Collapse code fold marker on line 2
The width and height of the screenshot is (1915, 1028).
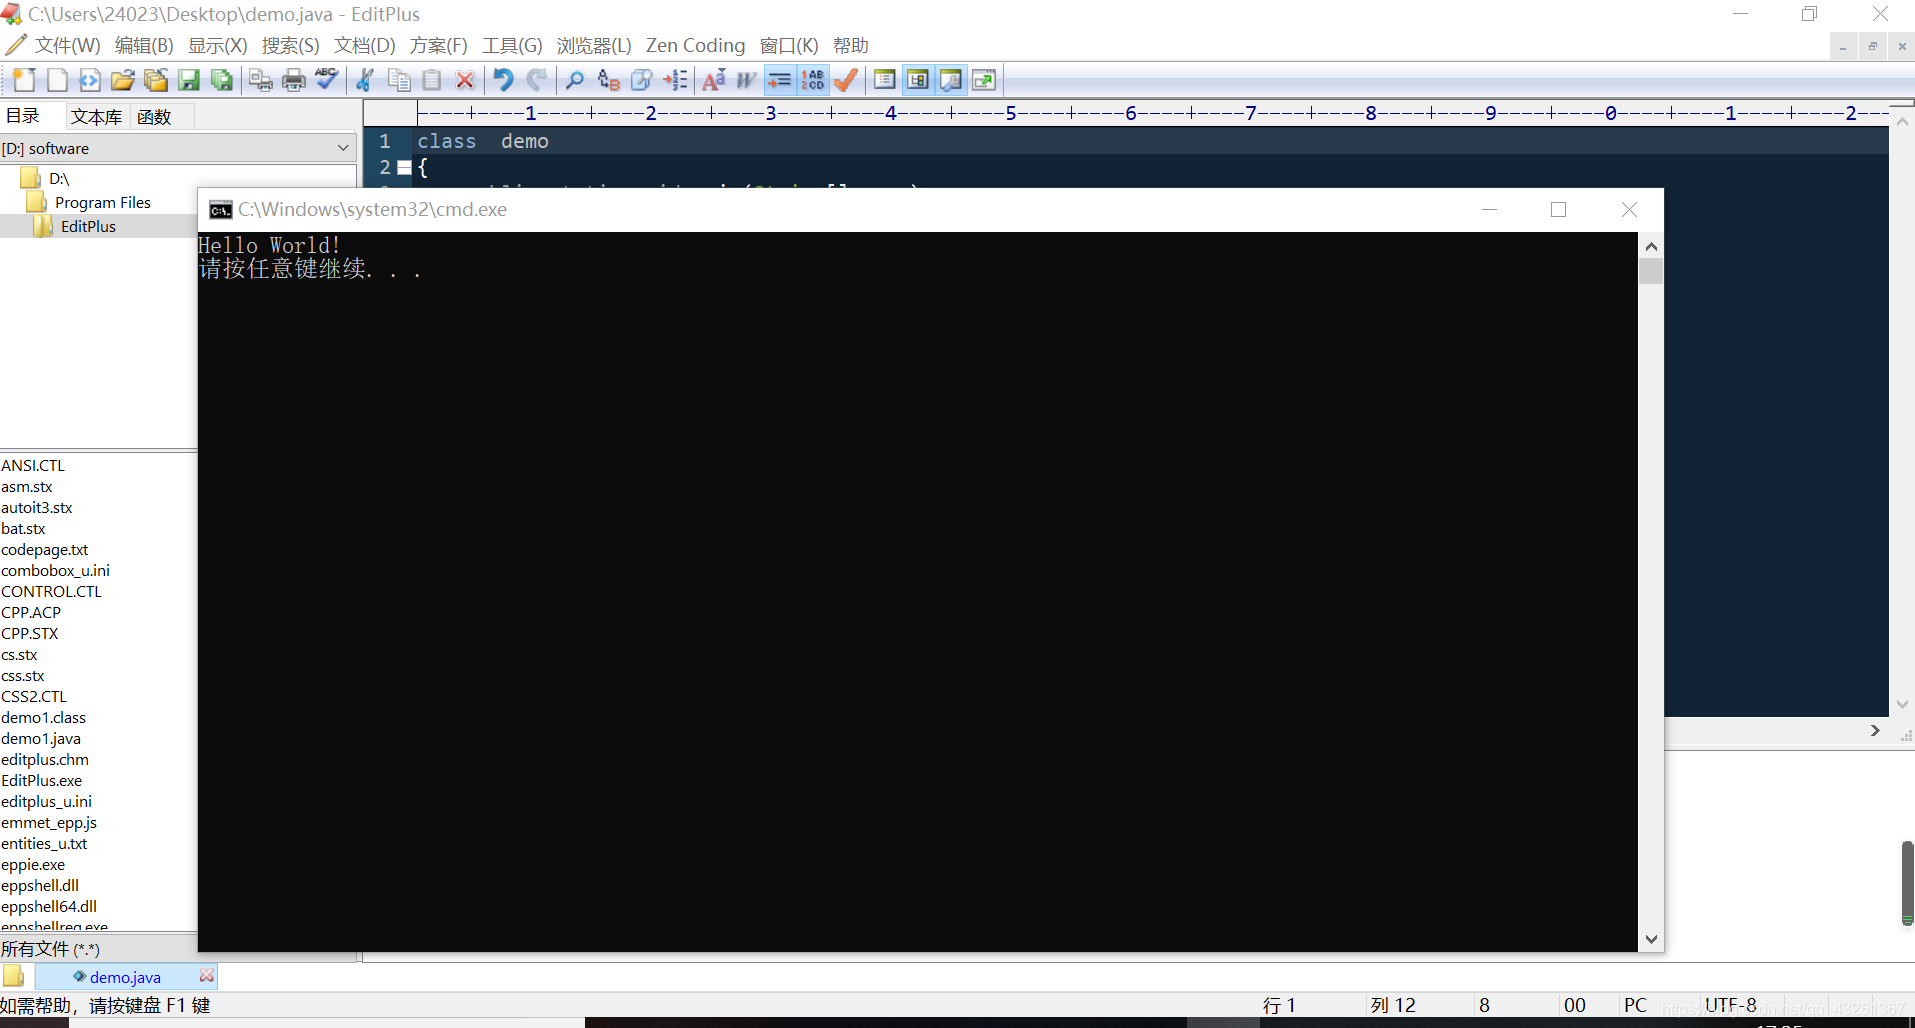click(x=404, y=168)
